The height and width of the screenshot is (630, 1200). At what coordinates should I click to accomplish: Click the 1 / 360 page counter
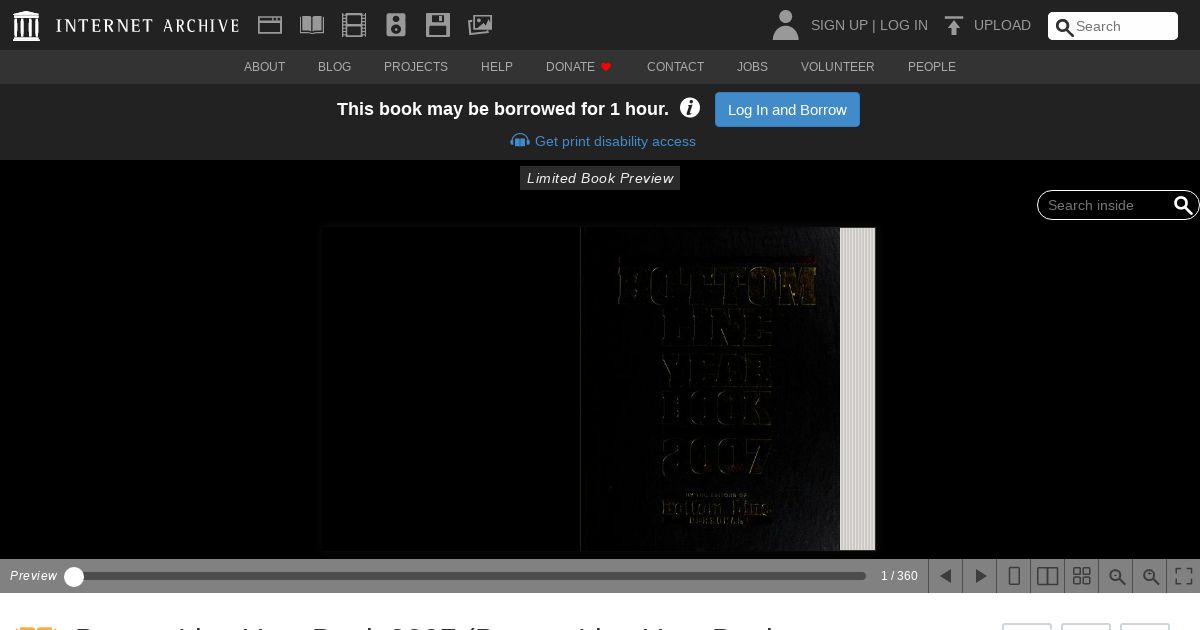pos(899,576)
